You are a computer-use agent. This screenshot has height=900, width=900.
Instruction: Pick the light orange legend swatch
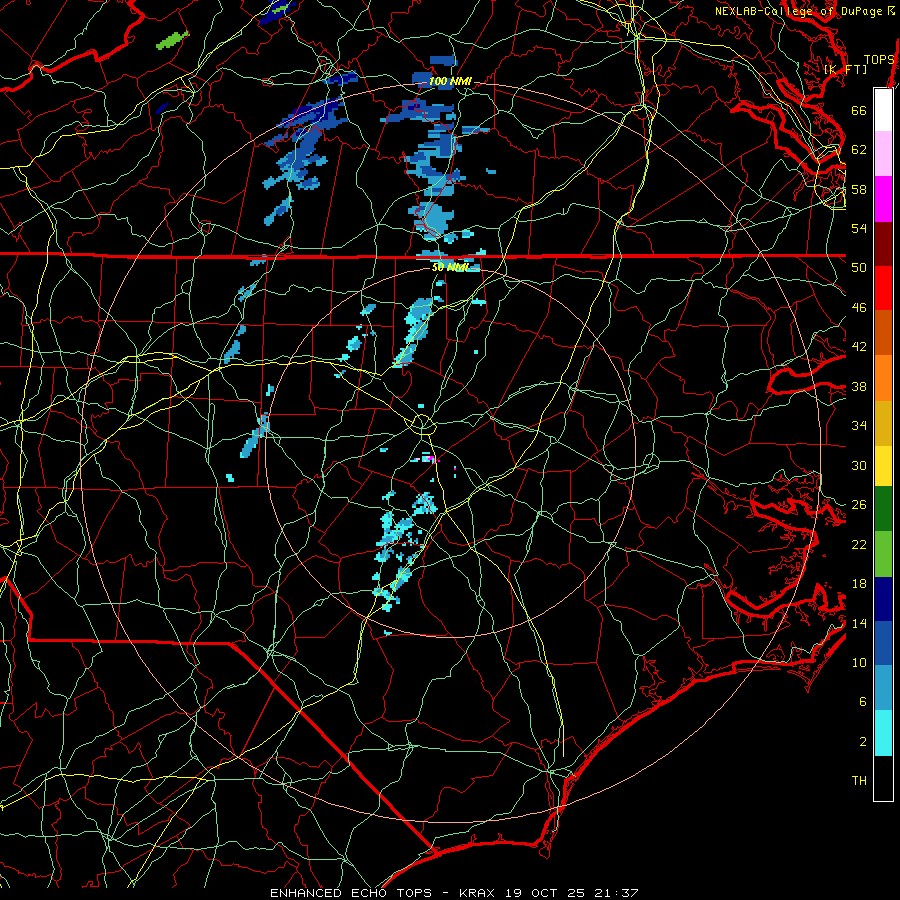point(883,378)
